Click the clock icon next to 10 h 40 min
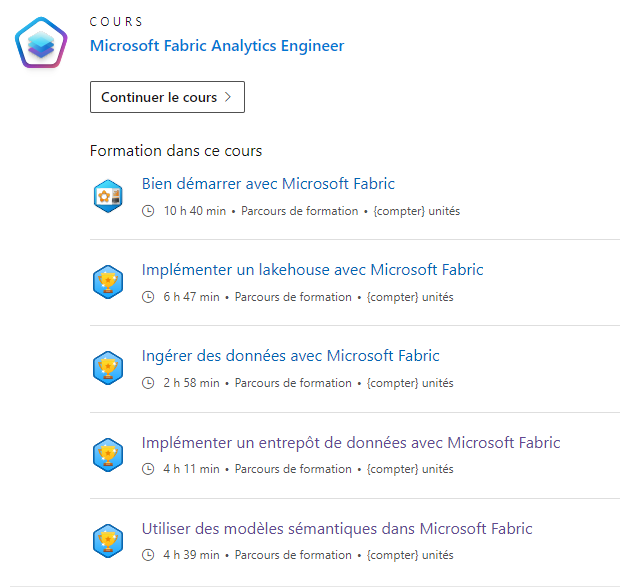 click(148, 211)
